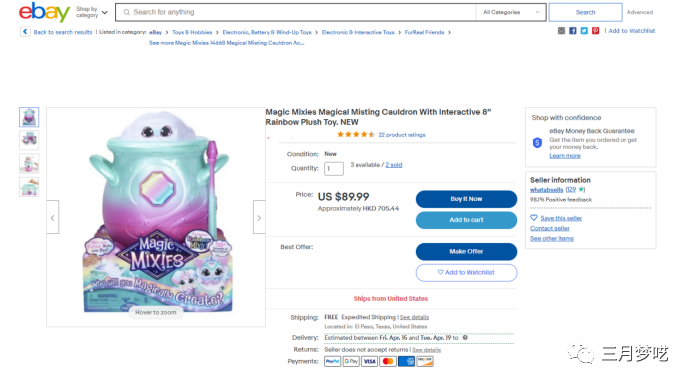This screenshot has height=384, width=691.
Task: Show next product image arrow
Action: coord(259,217)
